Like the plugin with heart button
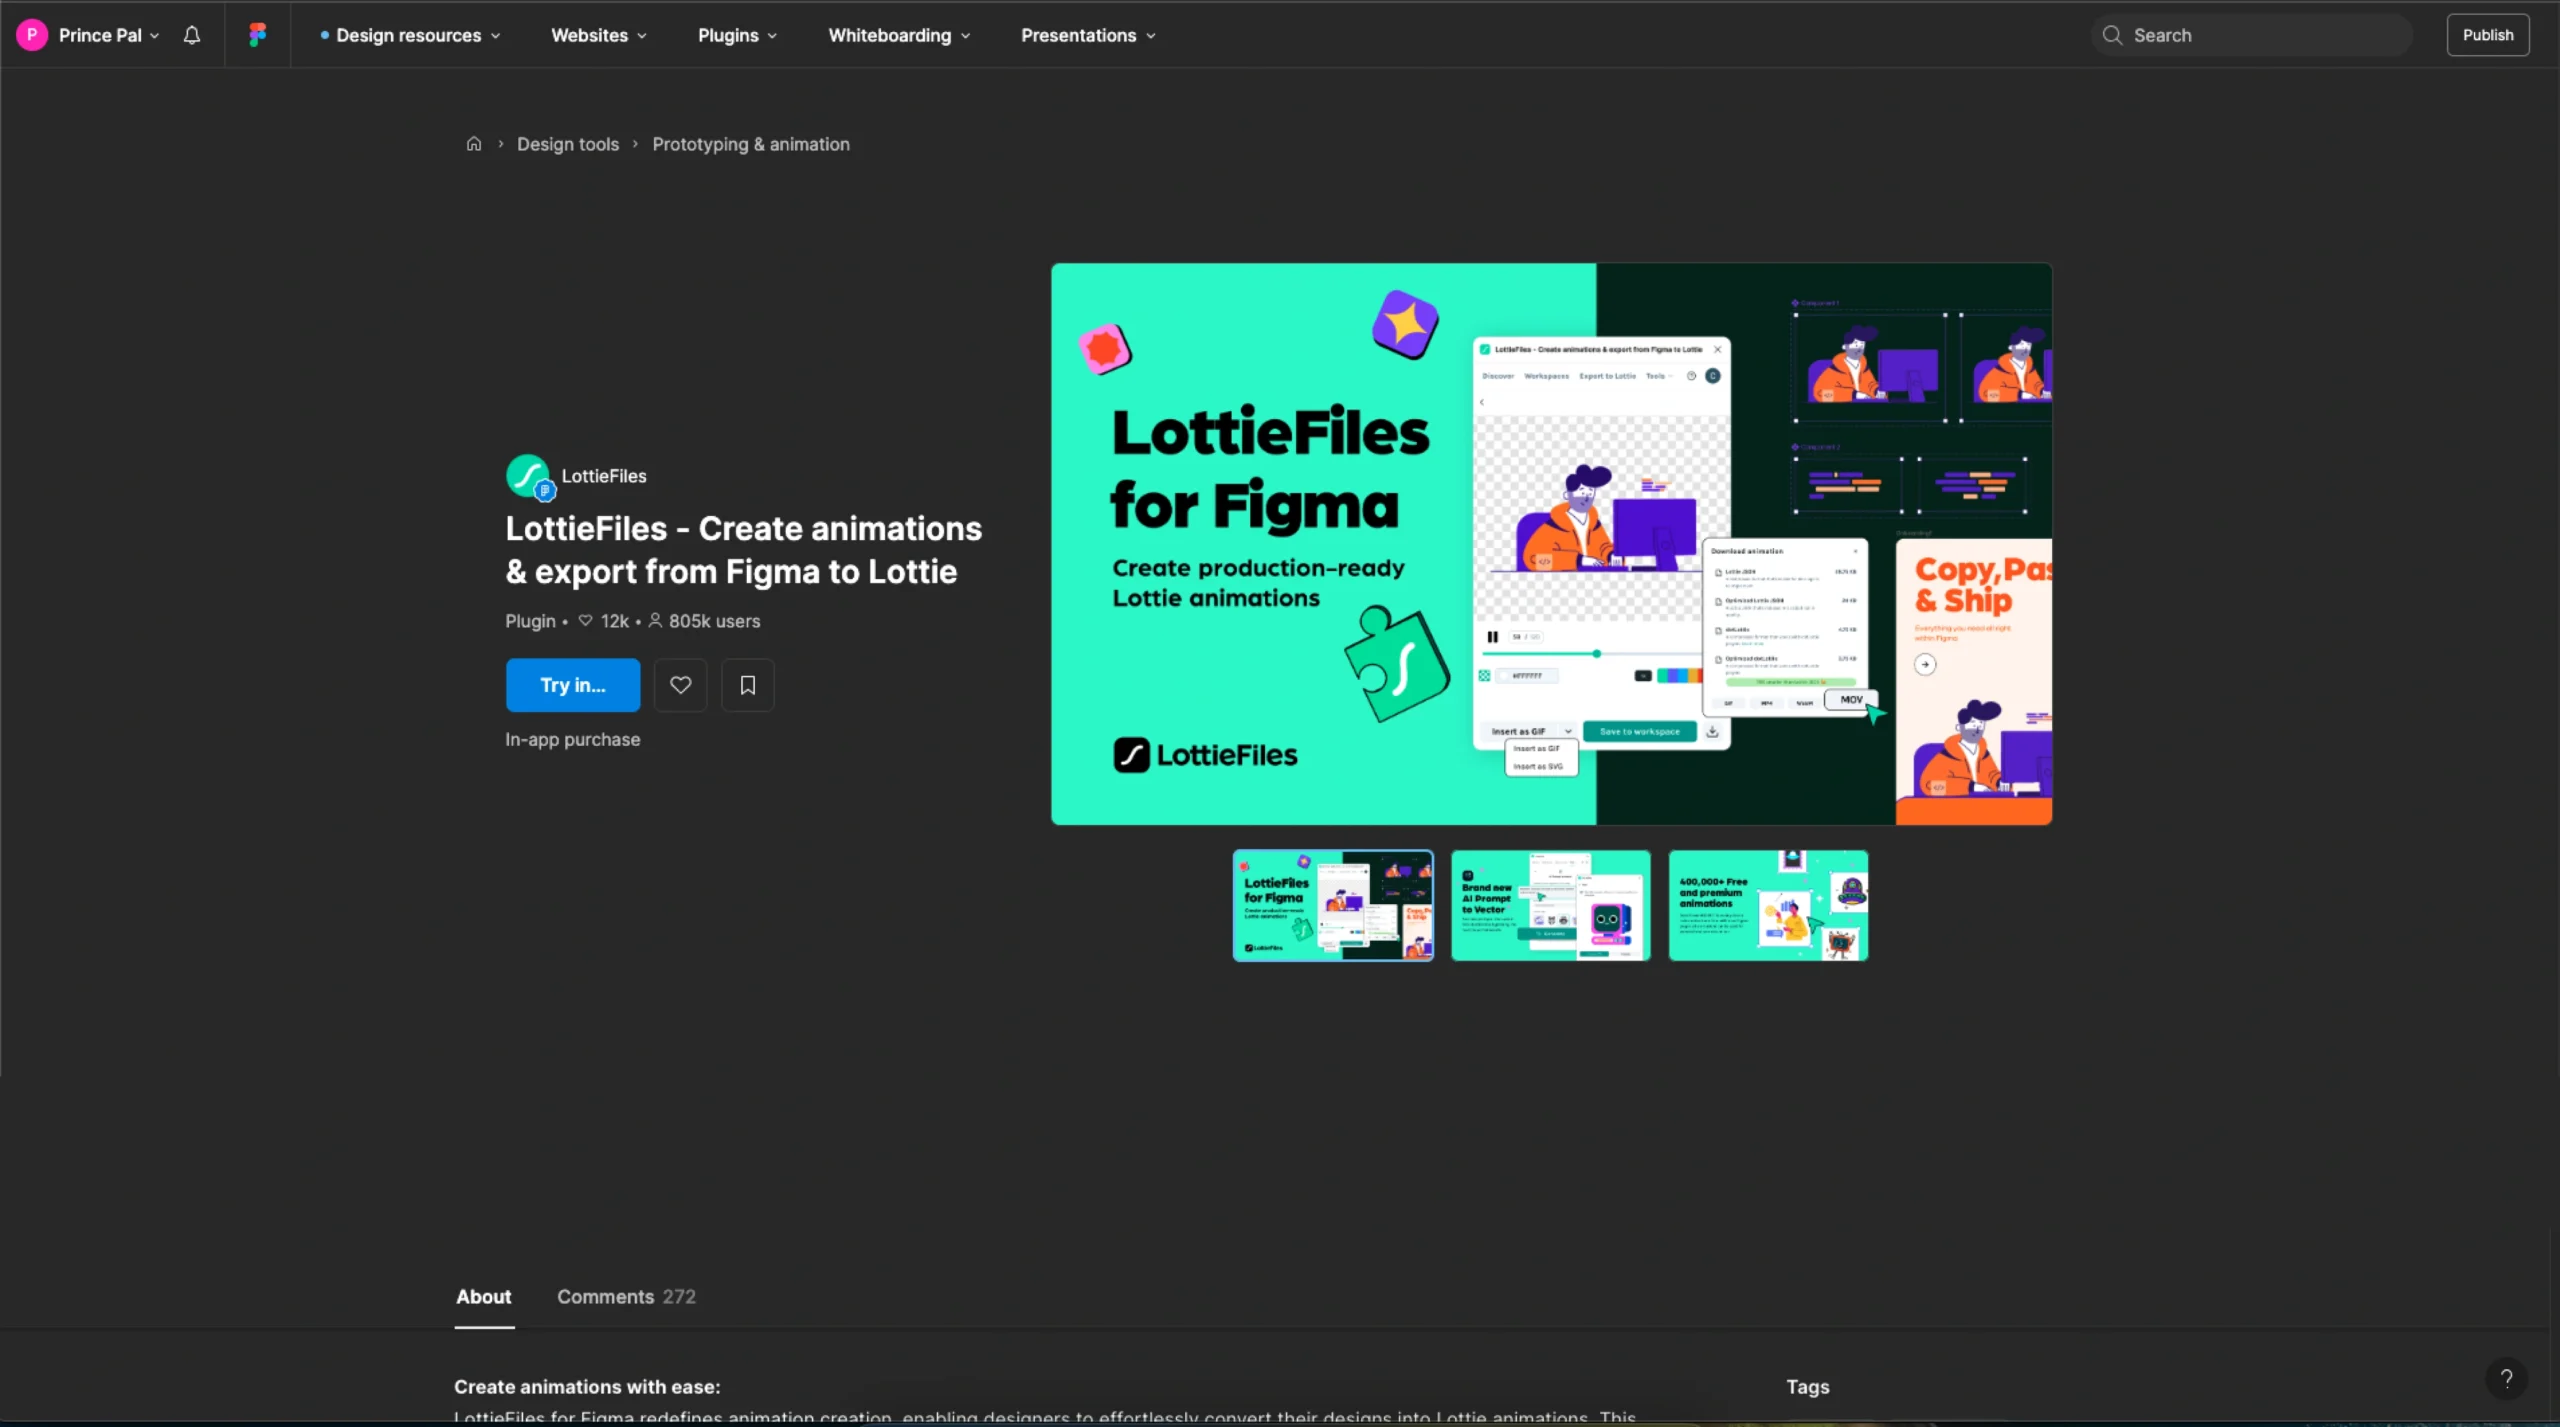Screen dimensions: 2560x1427 pyautogui.click(x=680, y=685)
